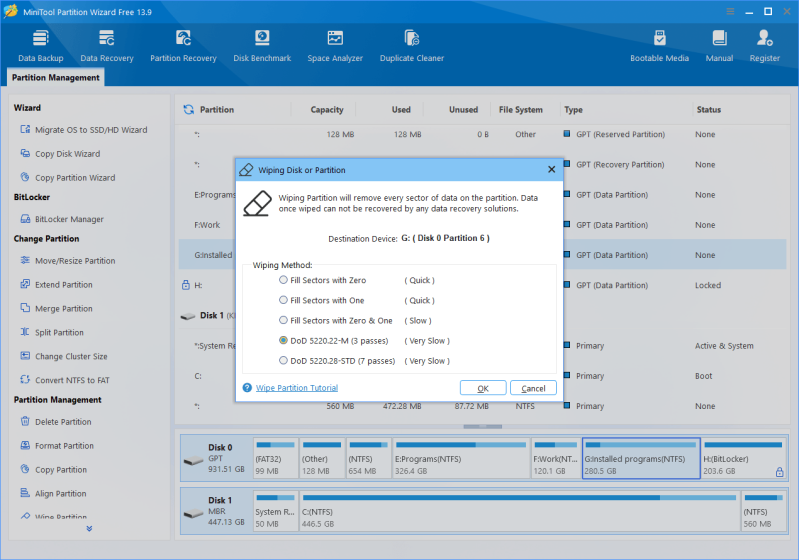Select the Disk 1 MBR header in disk map
This screenshot has width=799, height=560.
(216, 511)
